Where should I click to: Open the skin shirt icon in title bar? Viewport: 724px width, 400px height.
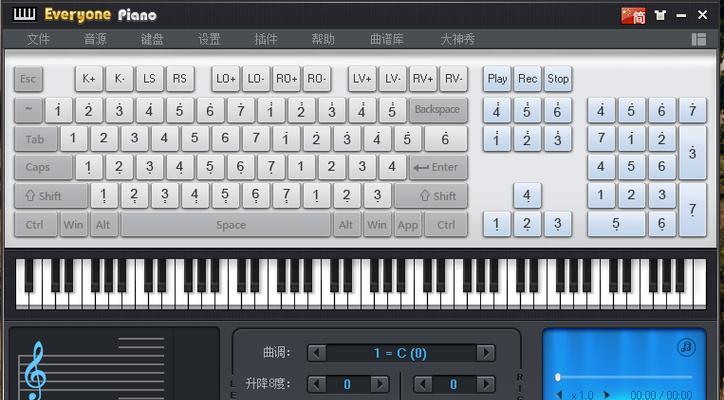tap(660, 16)
